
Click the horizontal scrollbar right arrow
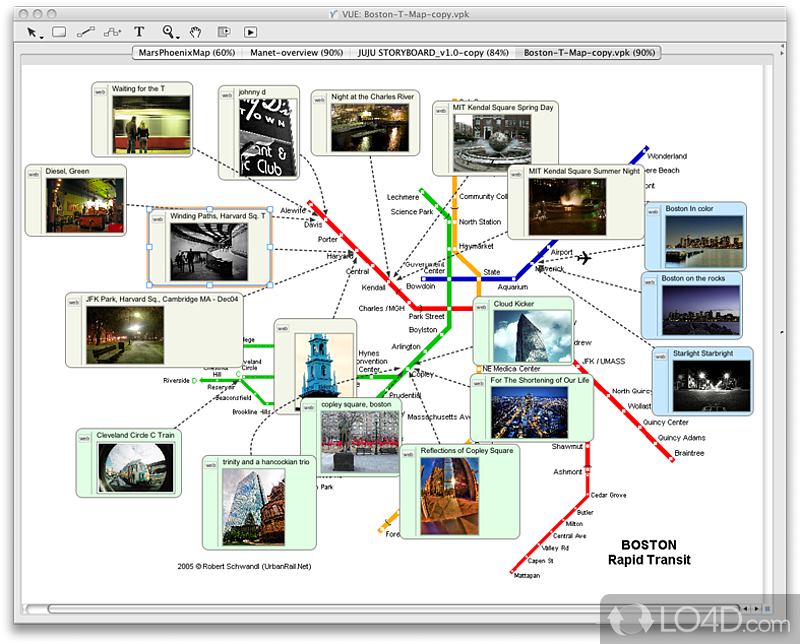point(754,607)
